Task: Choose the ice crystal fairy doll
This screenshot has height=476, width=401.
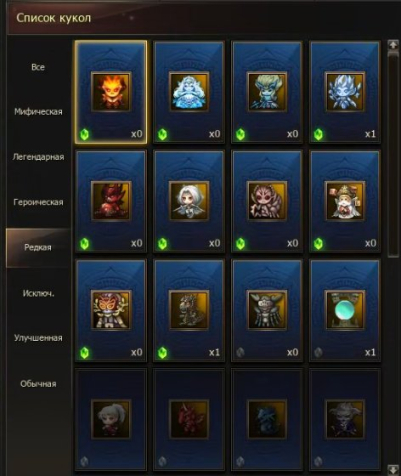Action: pos(345,92)
